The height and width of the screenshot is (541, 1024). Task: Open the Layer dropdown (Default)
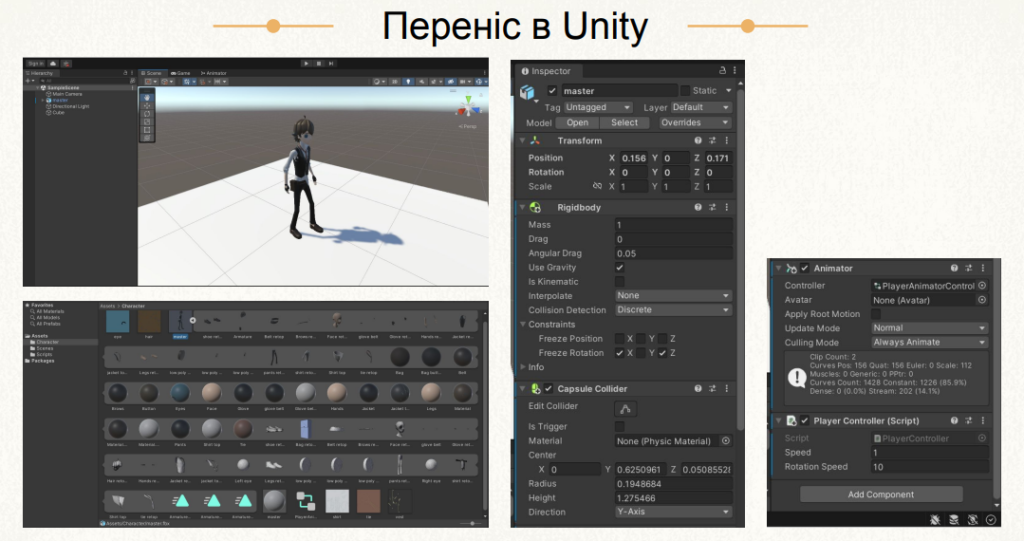tap(701, 107)
